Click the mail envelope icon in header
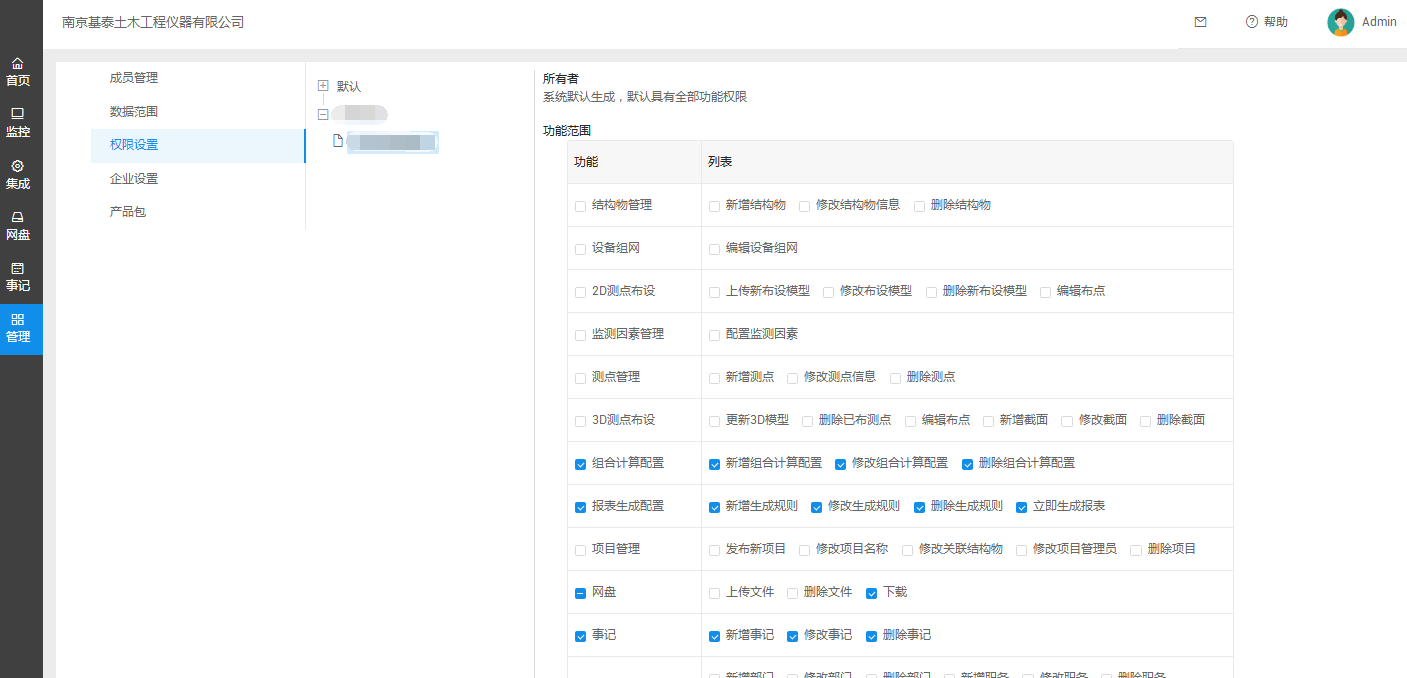 click(1200, 22)
